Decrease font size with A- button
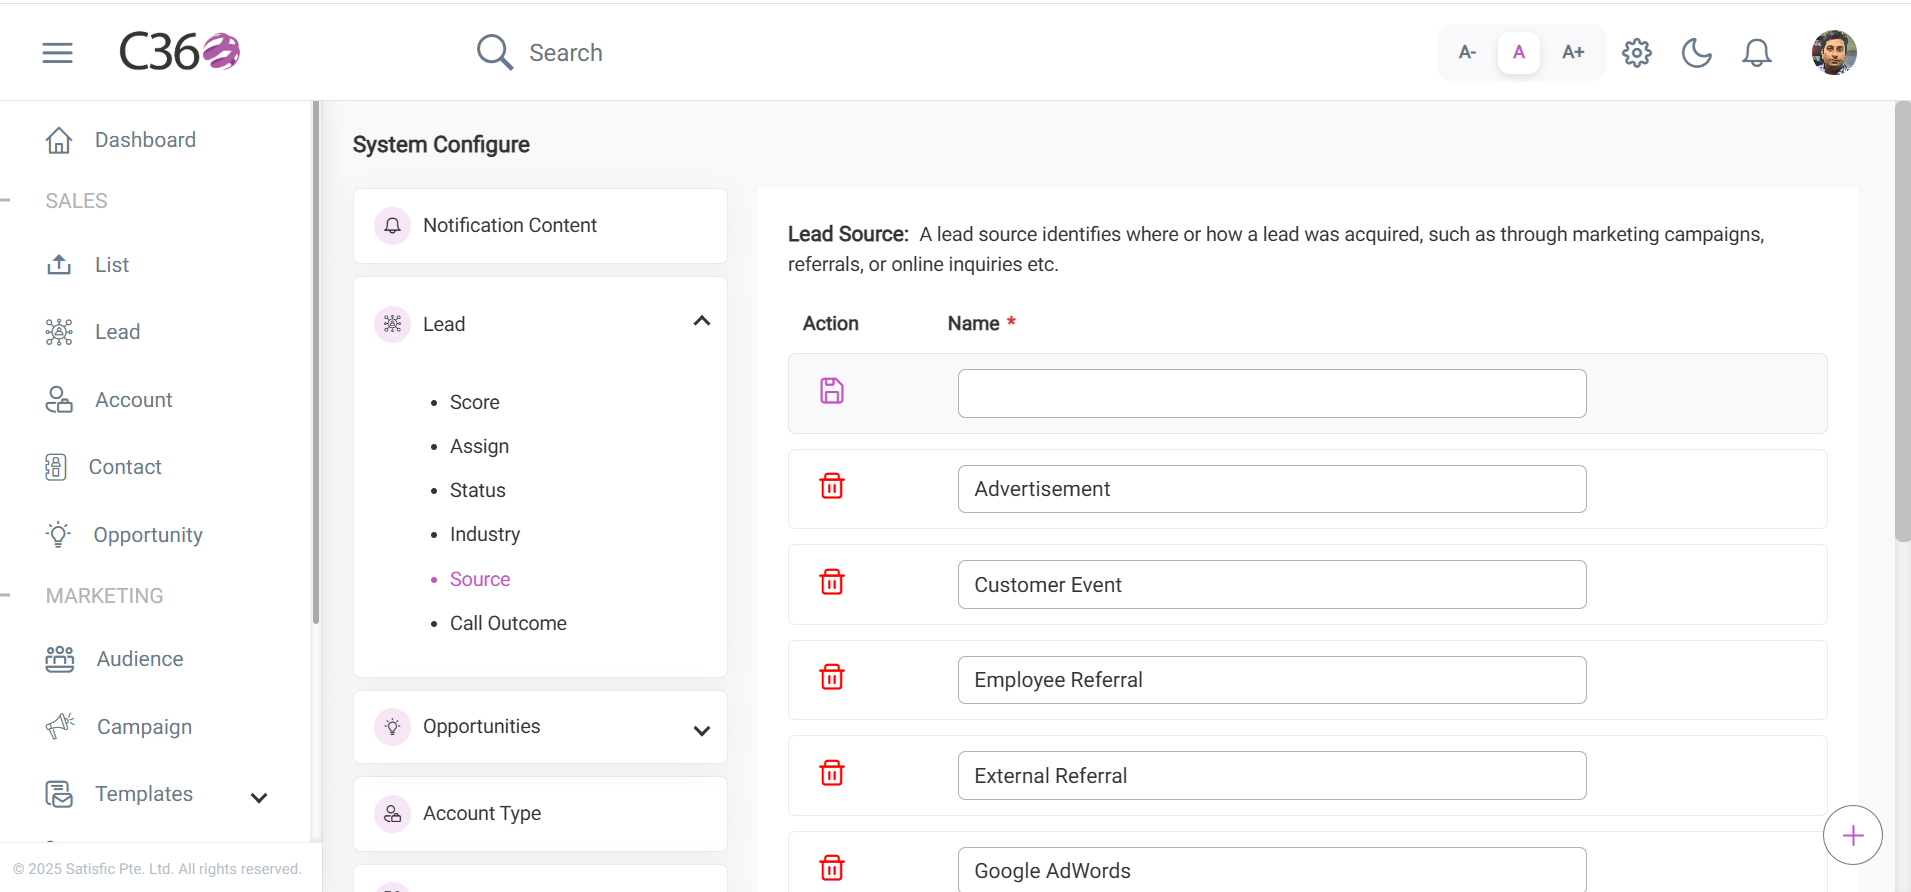The image size is (1911, 892). tap(1467, 52)
